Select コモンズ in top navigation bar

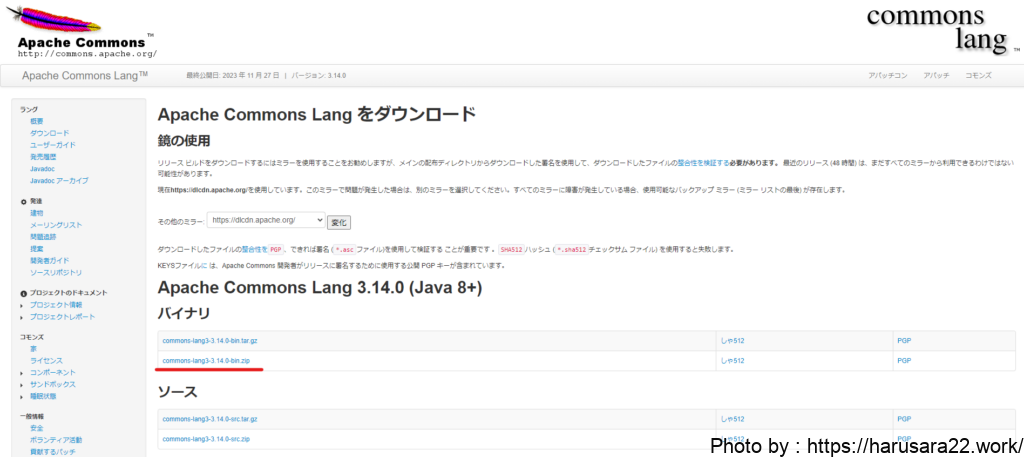click(x=977, y=76)
